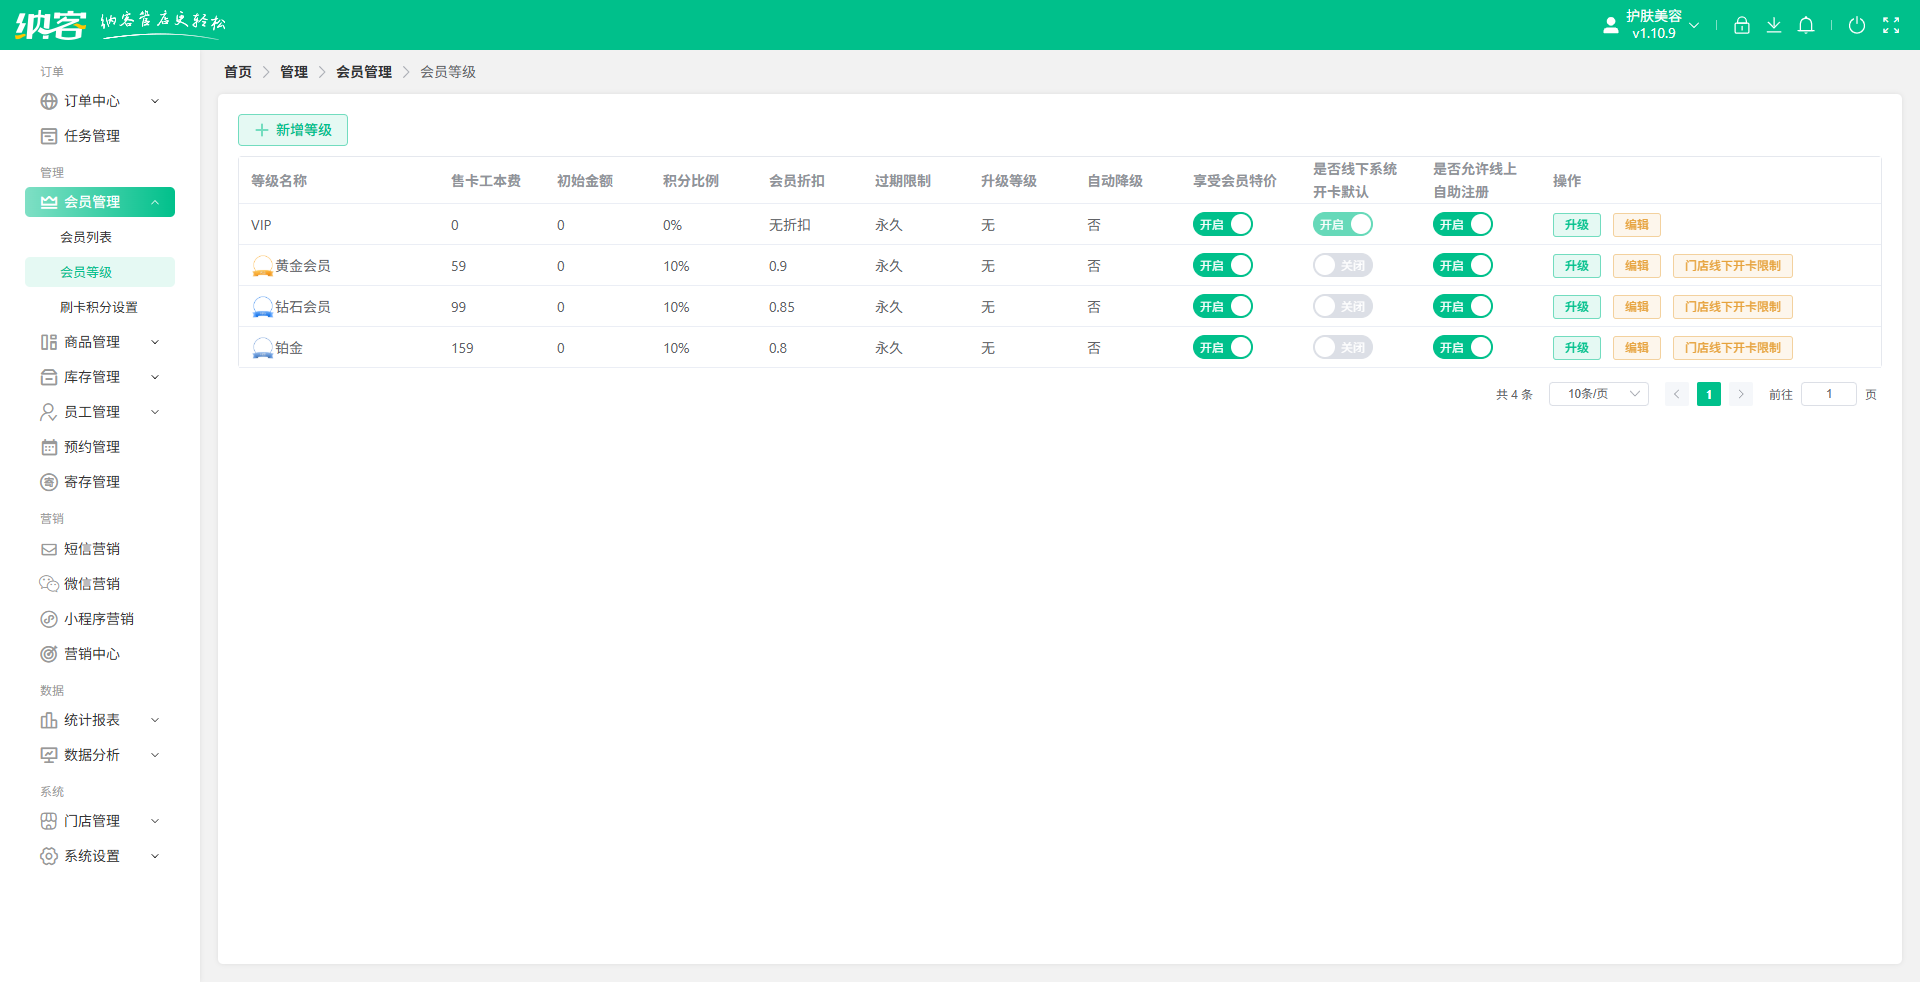Open 会员列表 submenu item
Viewport: 1920px width, 982px height.
pyautogui.click(x=86, y=237)
